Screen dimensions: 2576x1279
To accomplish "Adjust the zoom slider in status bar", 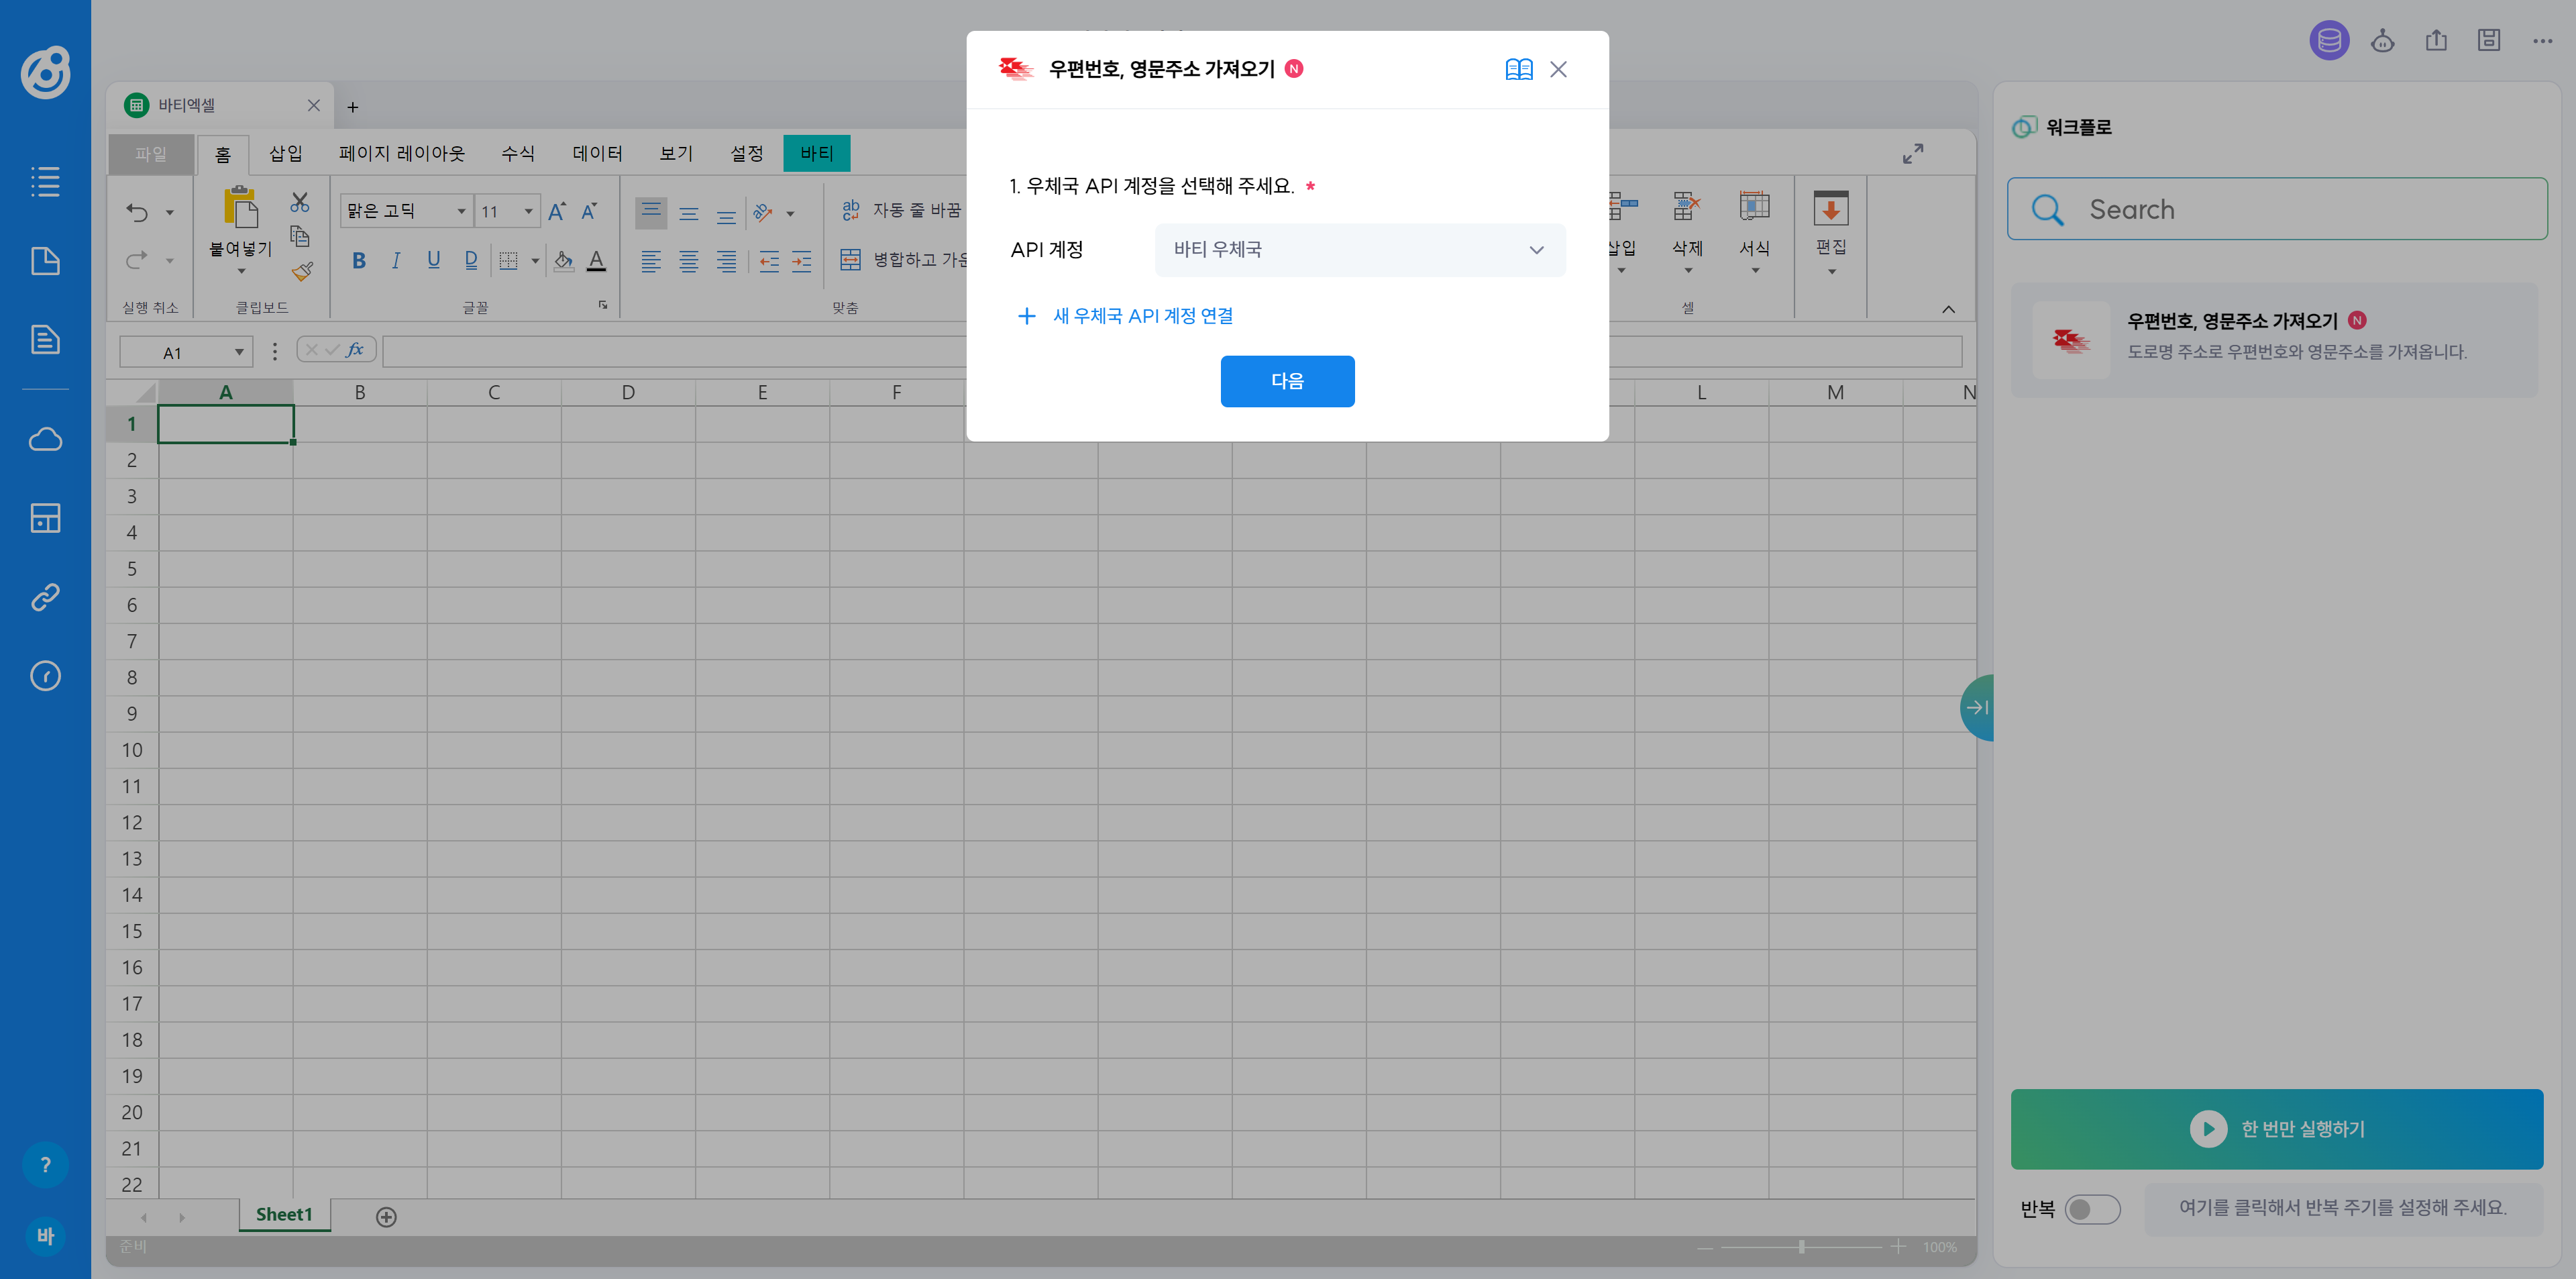I will (x=1801, y=1247).
